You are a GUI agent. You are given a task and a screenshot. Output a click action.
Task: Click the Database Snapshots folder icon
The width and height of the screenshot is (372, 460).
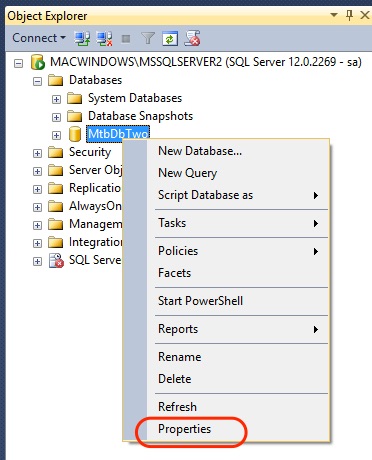point(74,117)
